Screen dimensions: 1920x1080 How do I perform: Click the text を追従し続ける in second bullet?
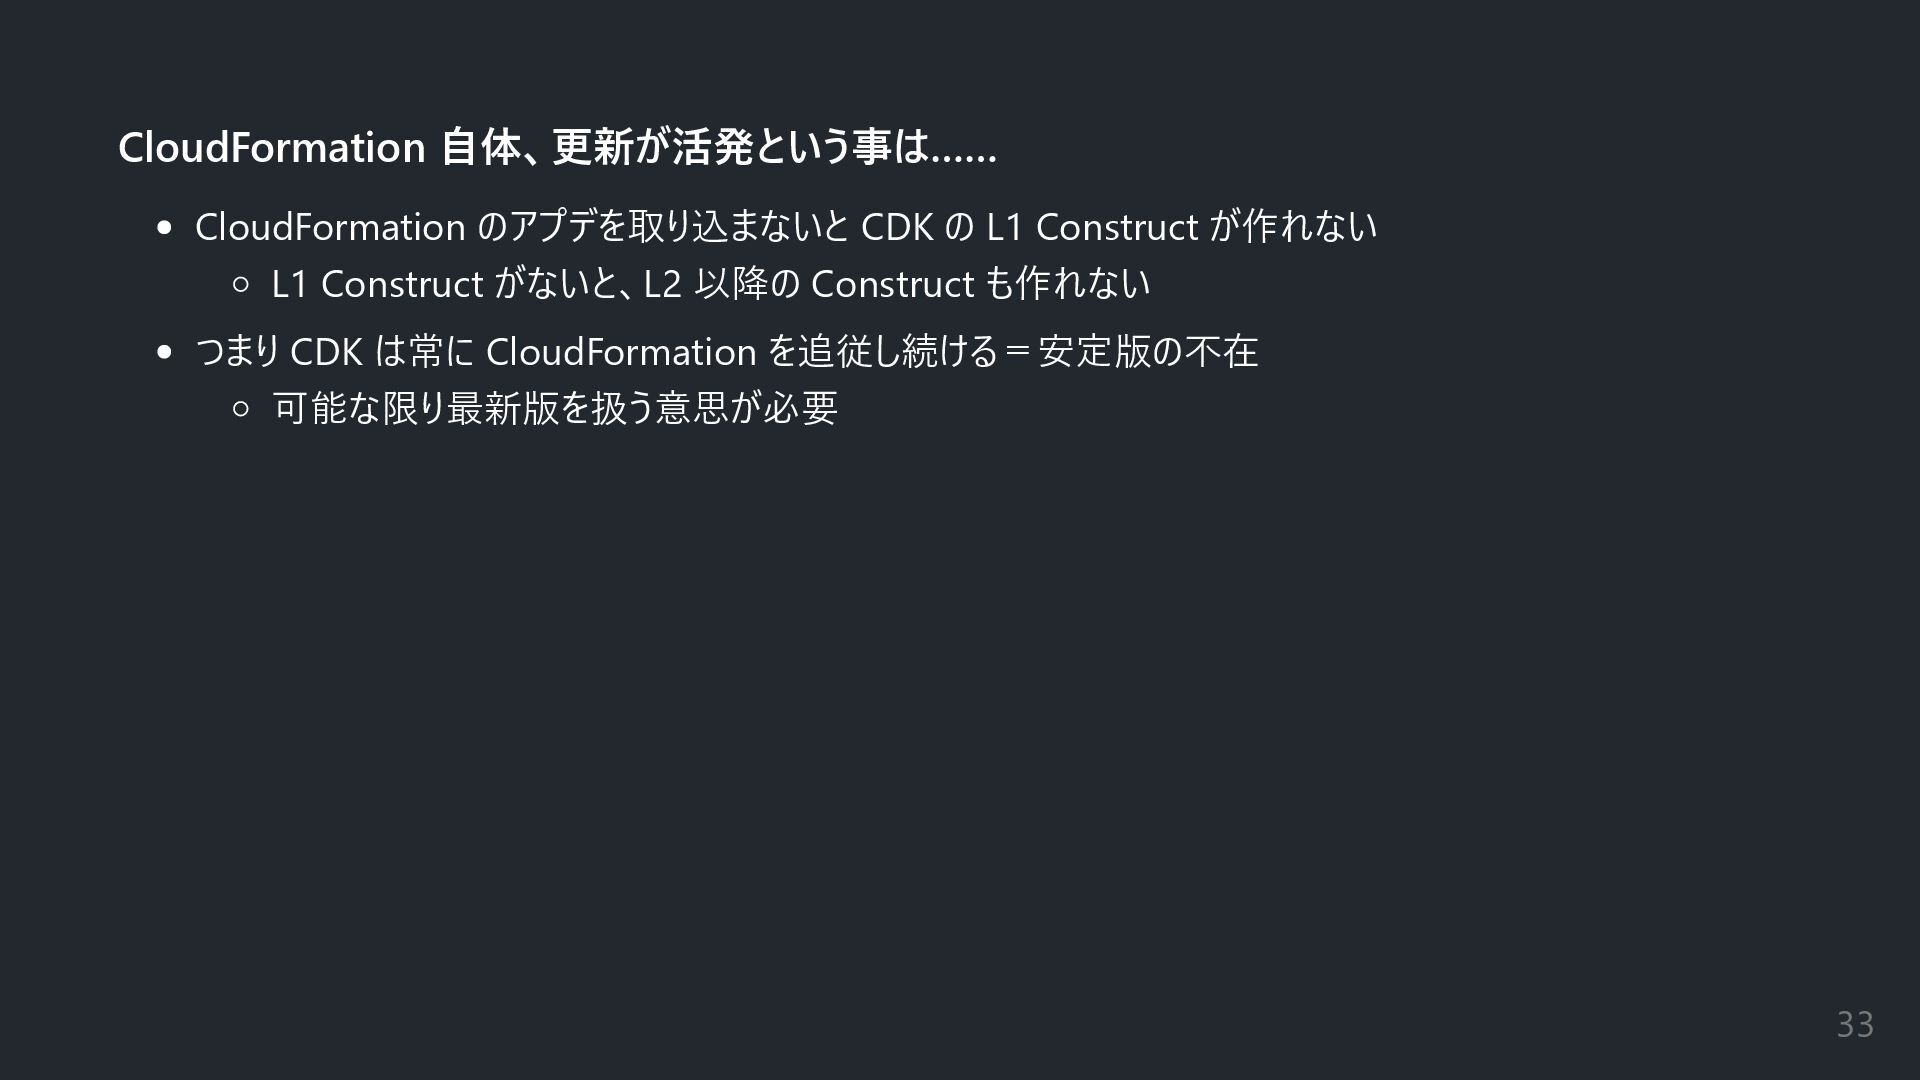pyautogui.click(x=883, y=351)
